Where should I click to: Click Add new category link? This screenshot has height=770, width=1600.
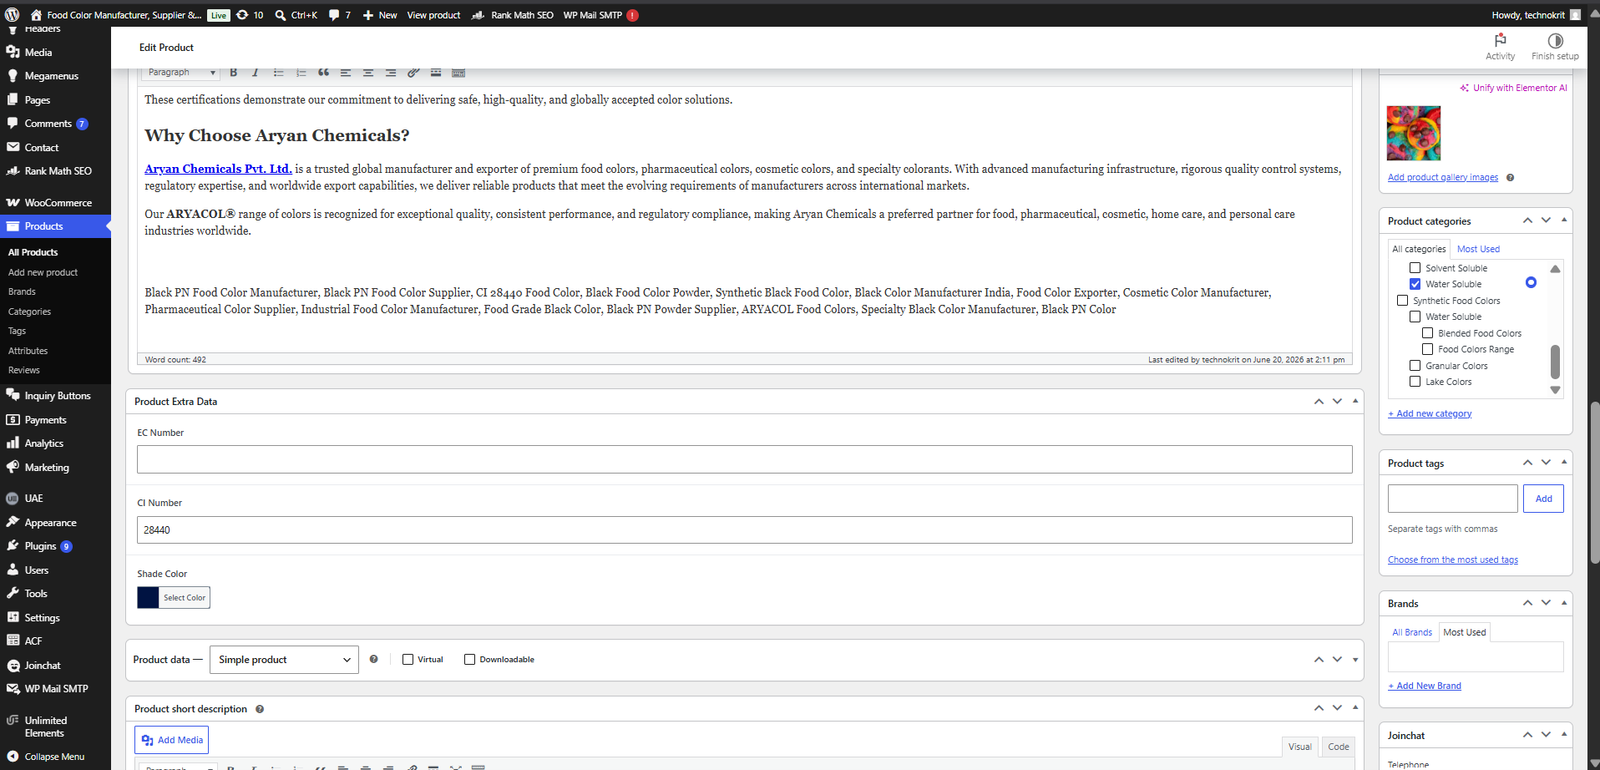[1430, 413]
